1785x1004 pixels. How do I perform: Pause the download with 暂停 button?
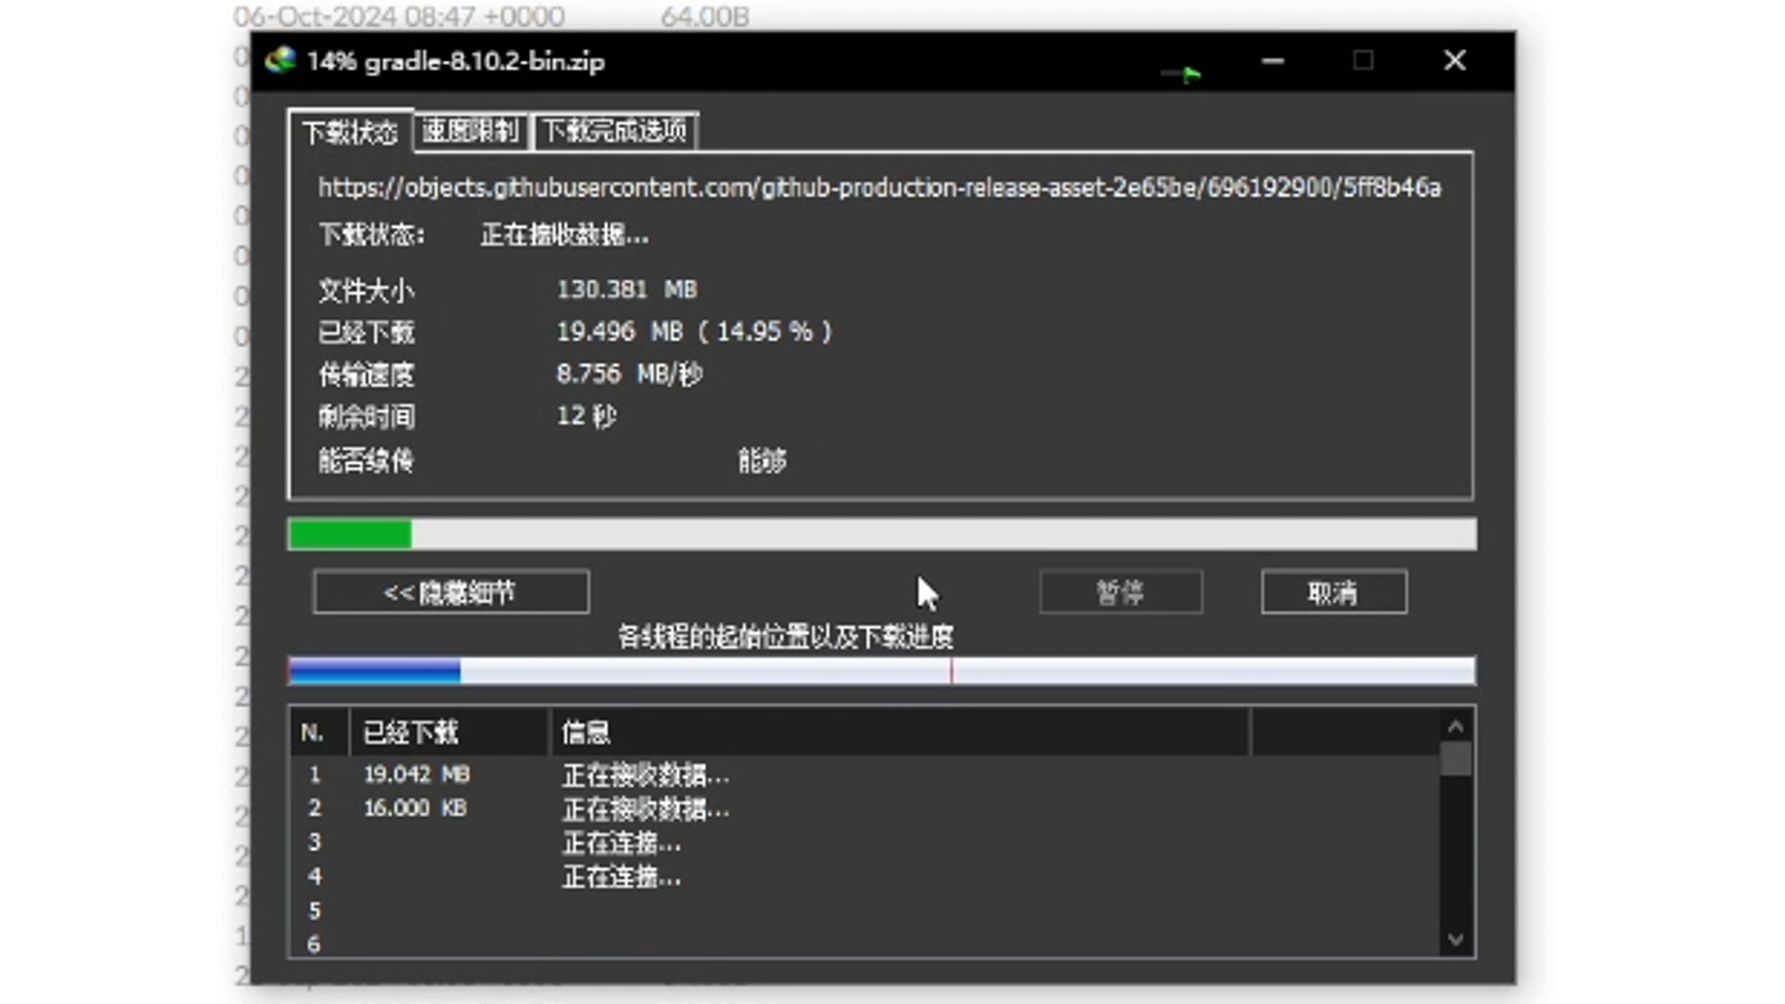[1121, 593]
